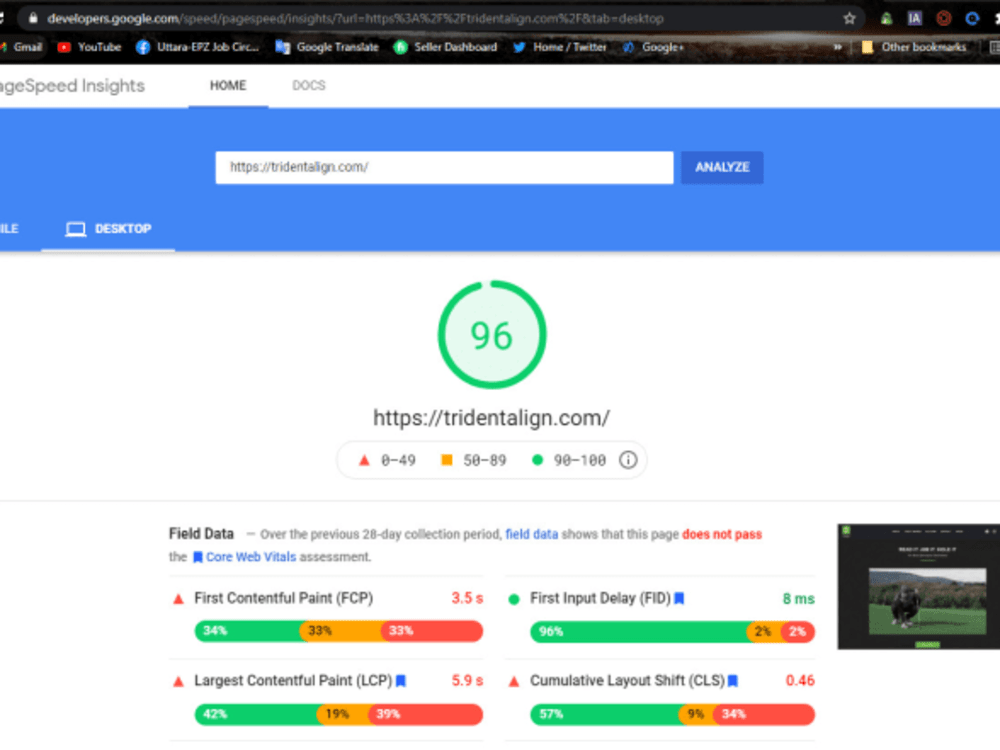The height and width of the screenshot is (750, 1000).
Task: Click the 96 performance score gauge
Action: [x=492, y=334]
